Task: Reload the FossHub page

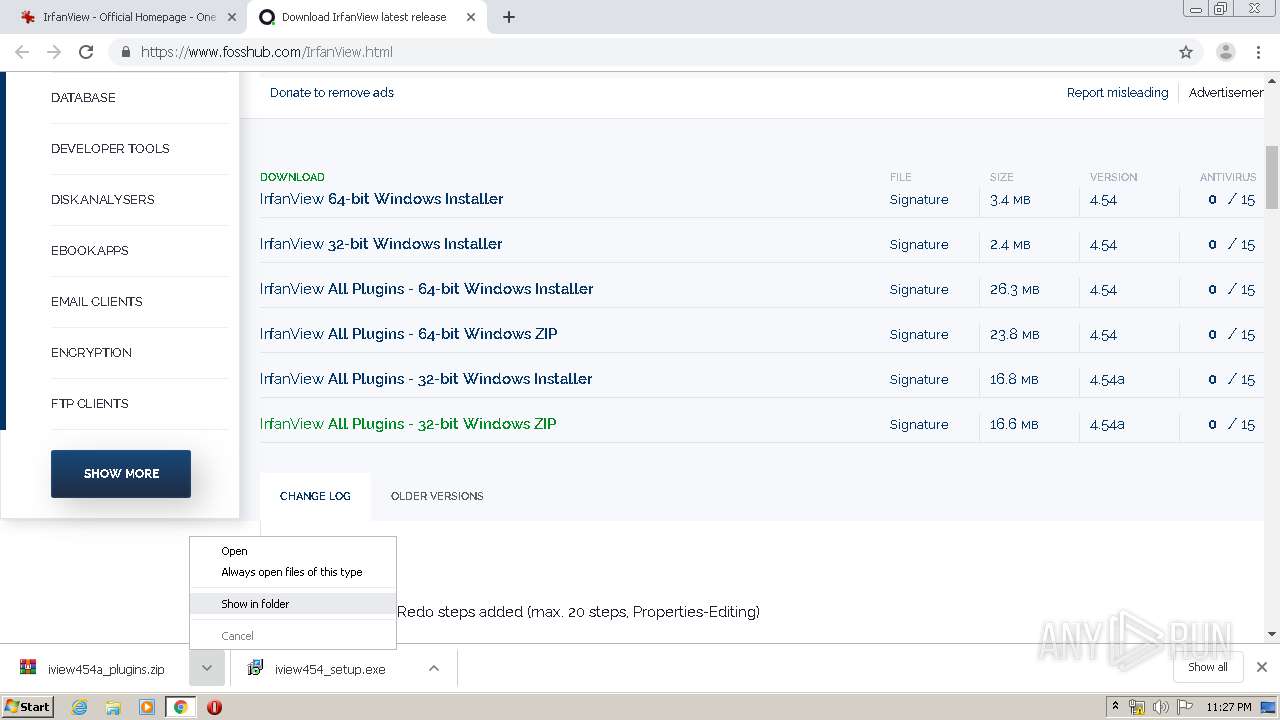Action: coord(86,52)
